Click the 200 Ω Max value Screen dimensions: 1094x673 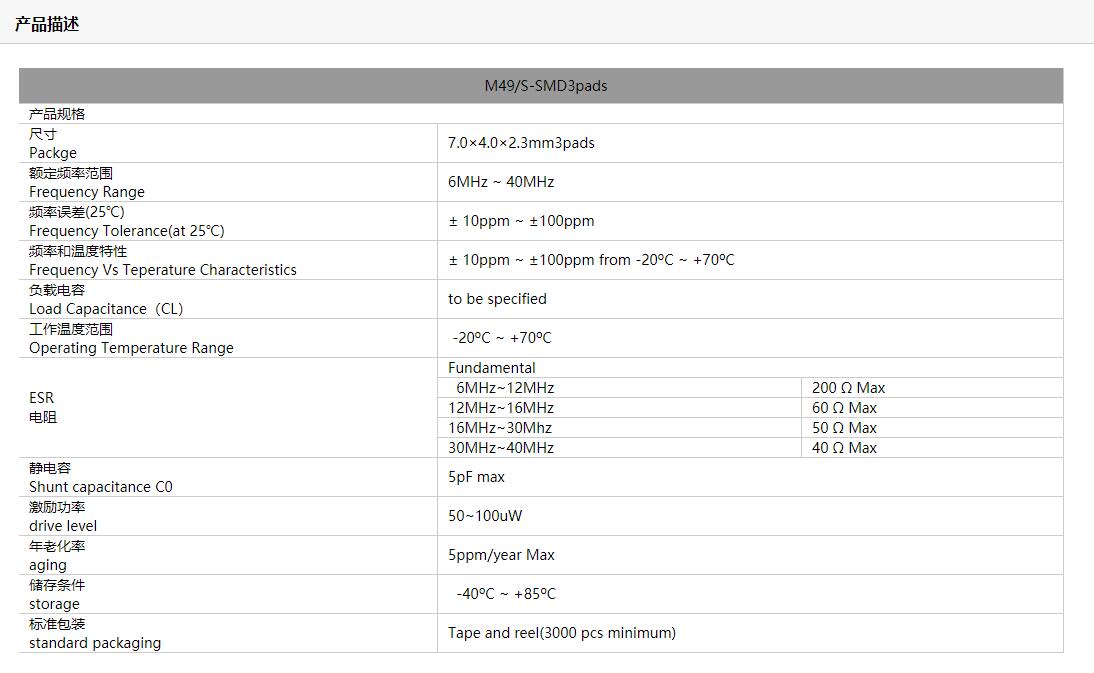pyautogui.click(x=848, y=388)
